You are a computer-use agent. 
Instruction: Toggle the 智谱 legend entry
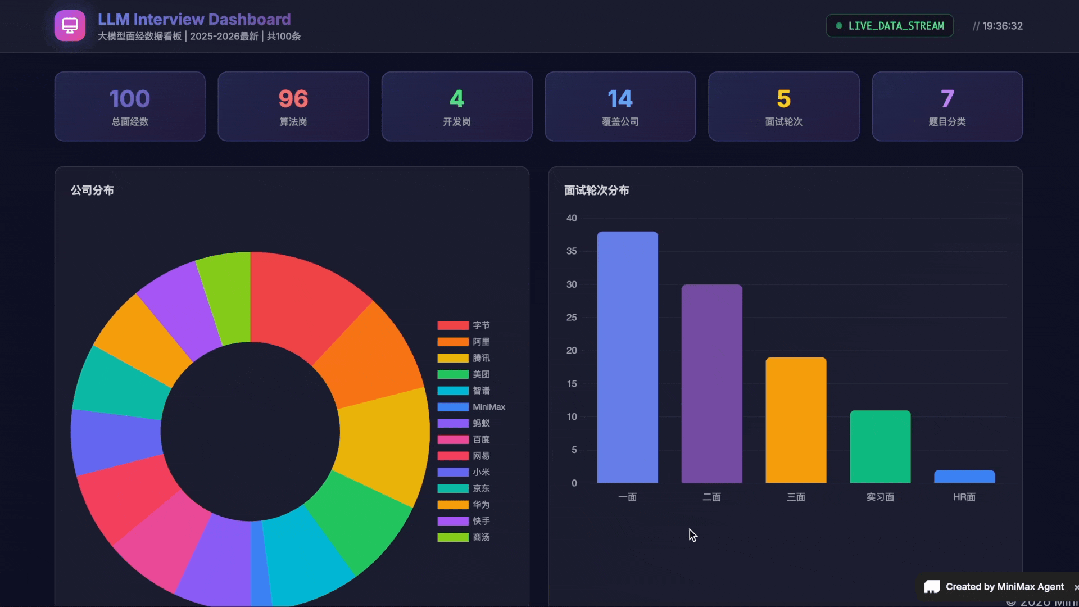click(464, 391)
